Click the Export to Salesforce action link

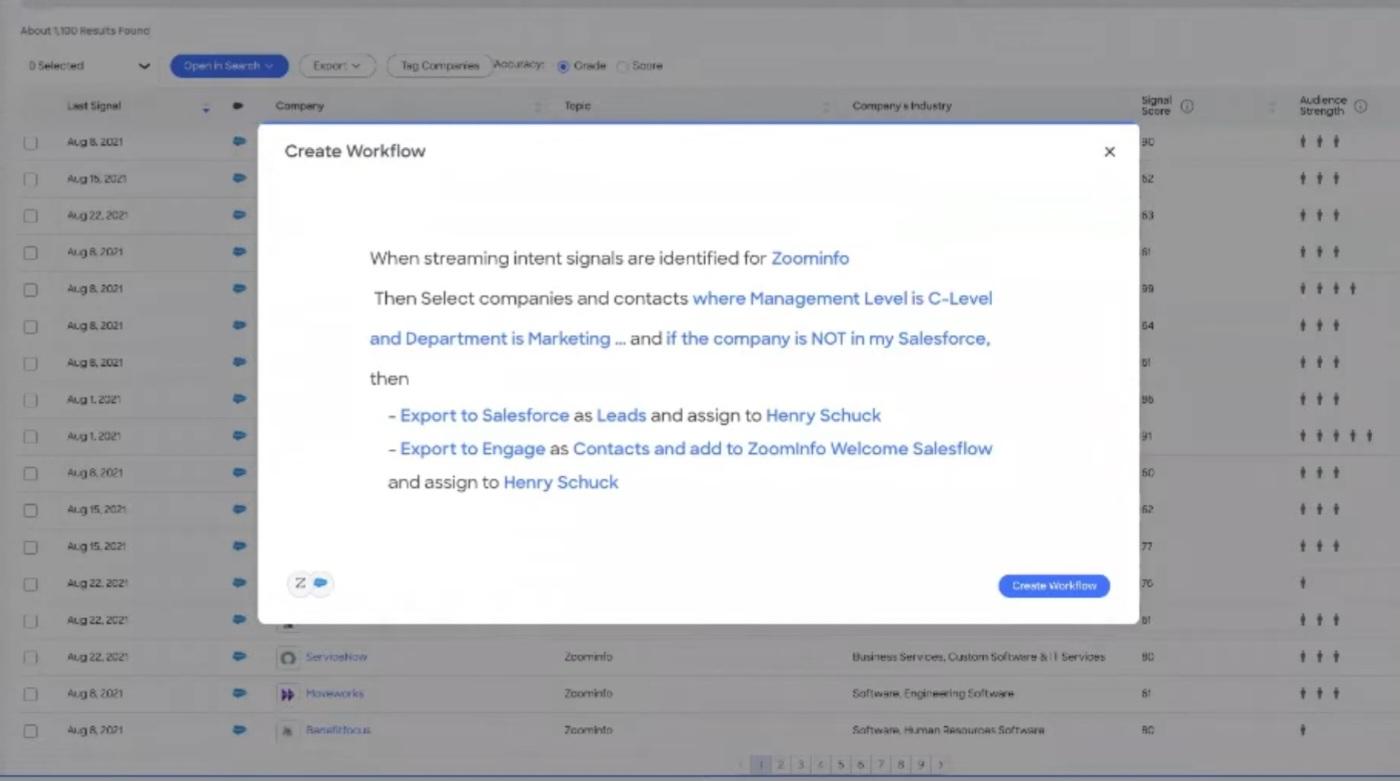tap(484, 416)
